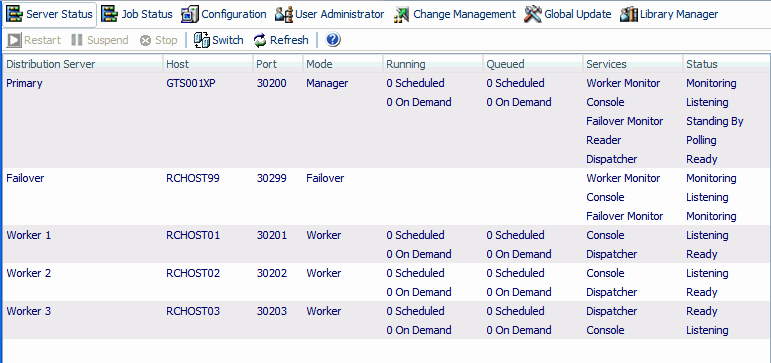Refresh the server status list
Viewport: 771px width, 363px height.
click(x=281, y=40)
